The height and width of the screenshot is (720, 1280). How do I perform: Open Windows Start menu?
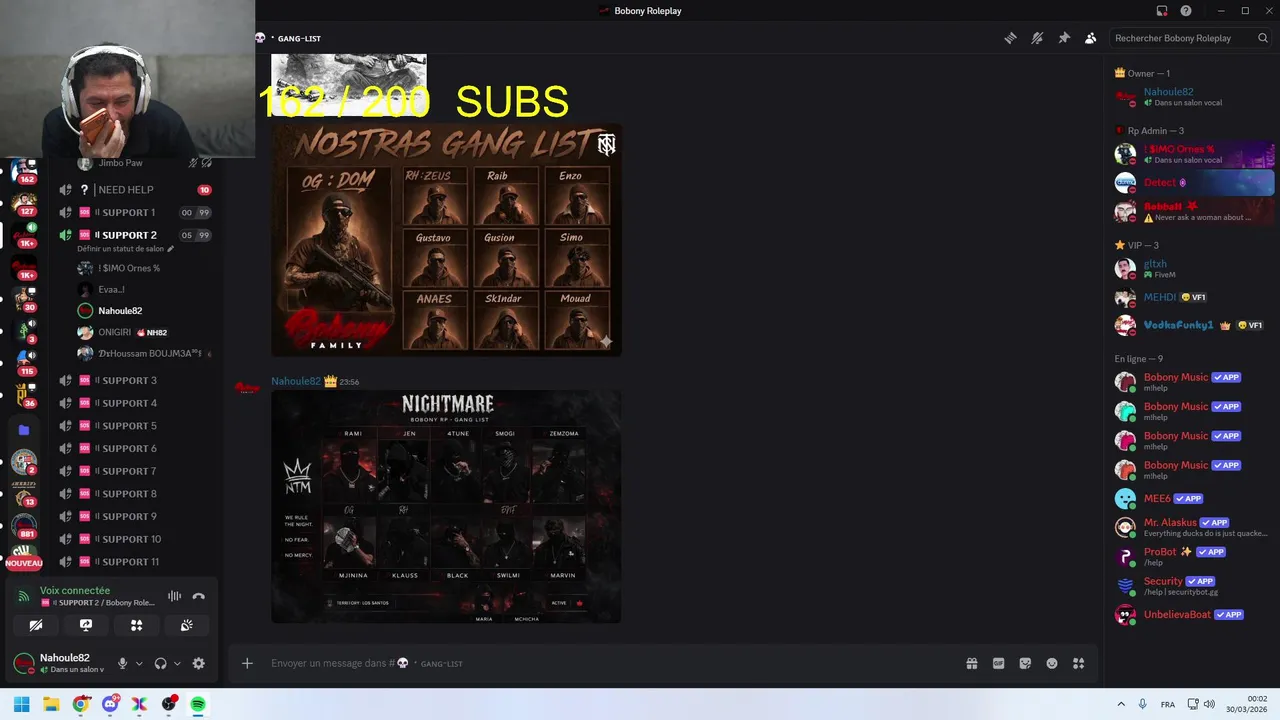tap(21, 704)
